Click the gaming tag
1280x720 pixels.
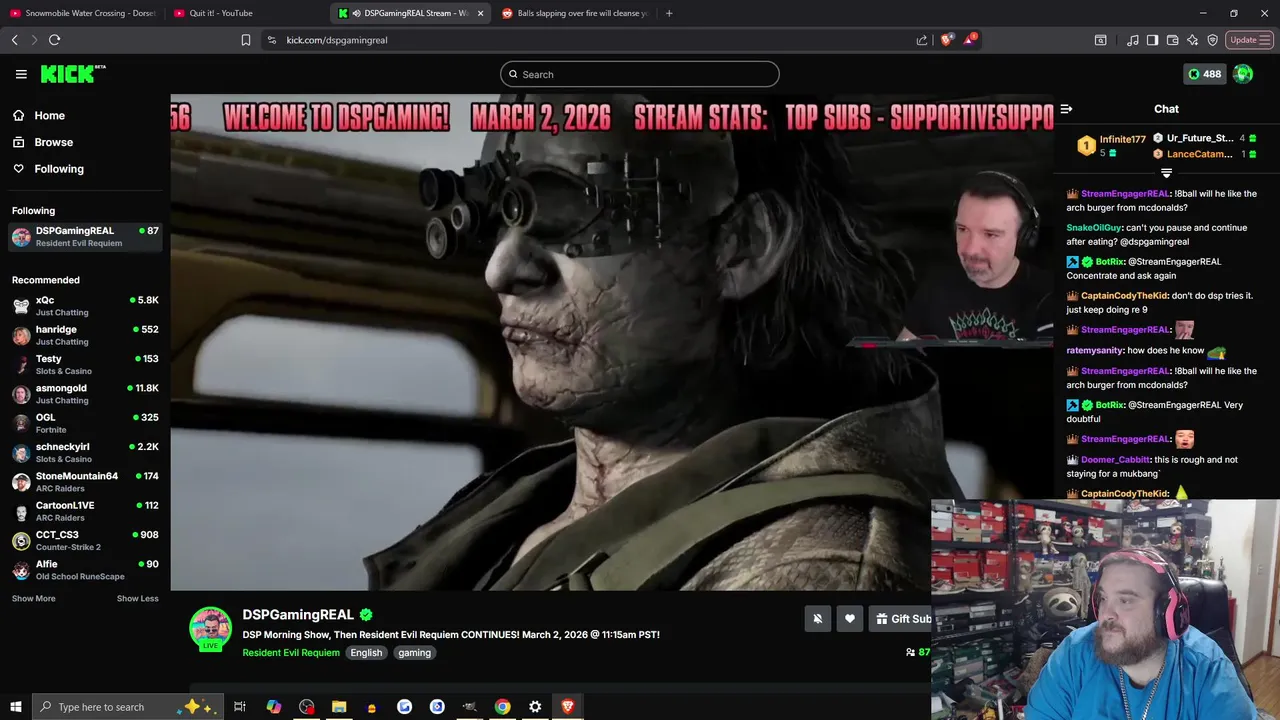tap(414, 653)
